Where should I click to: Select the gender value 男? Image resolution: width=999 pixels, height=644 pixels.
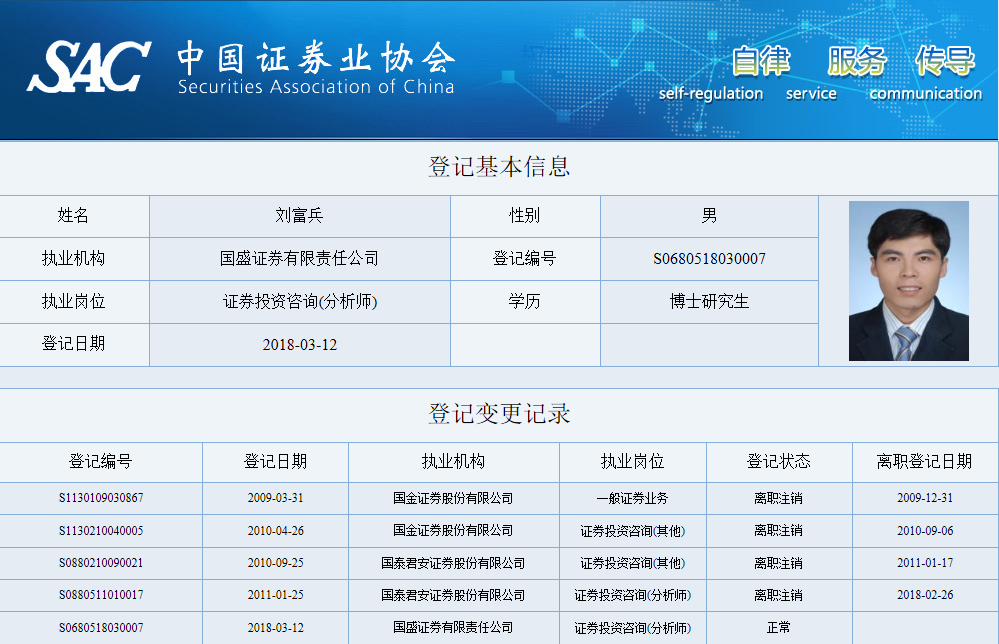pos(709,215)
